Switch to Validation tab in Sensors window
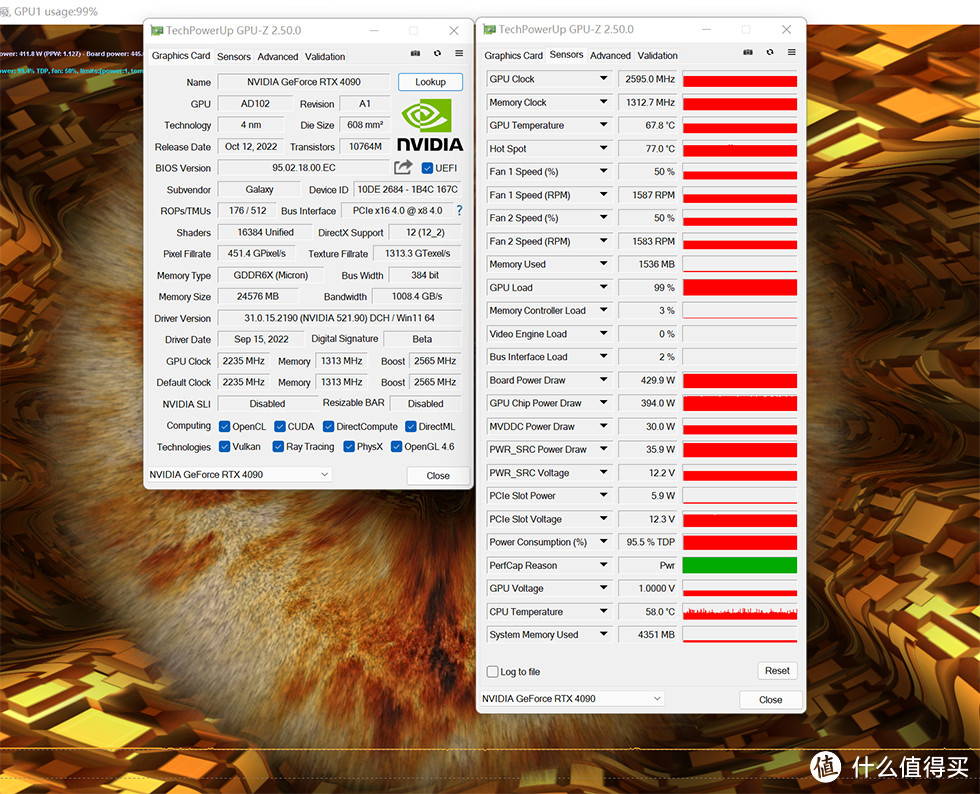This screenshot has height=794, width=980. (658, 55)
